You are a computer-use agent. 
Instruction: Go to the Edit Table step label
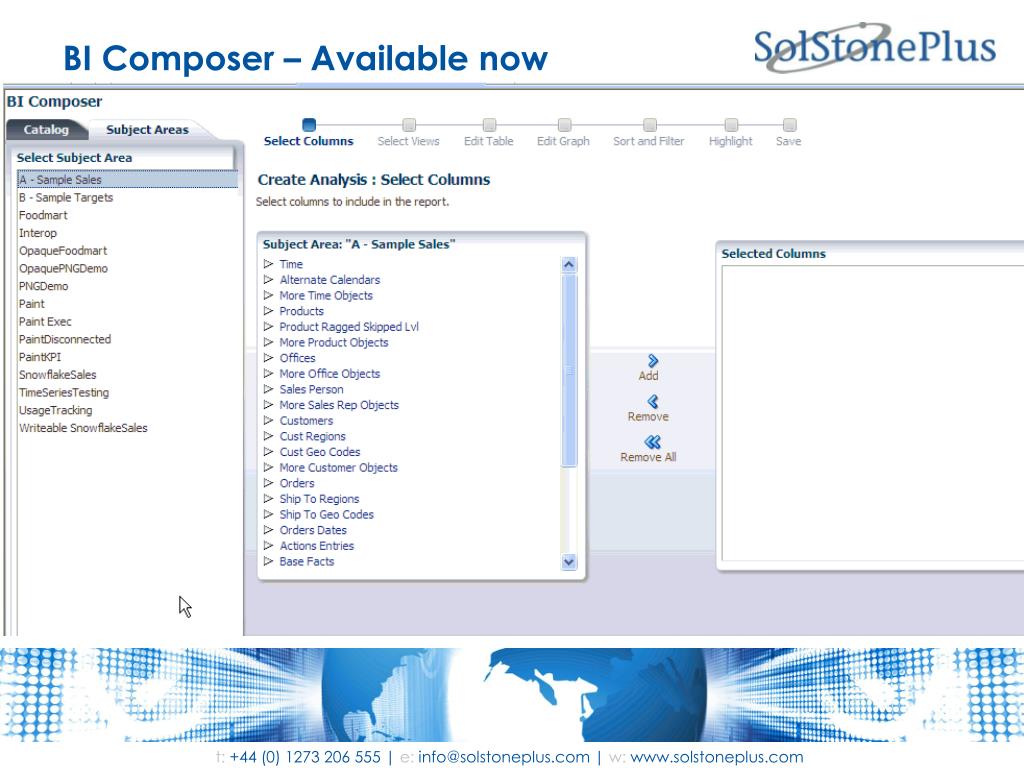point(488,141)
